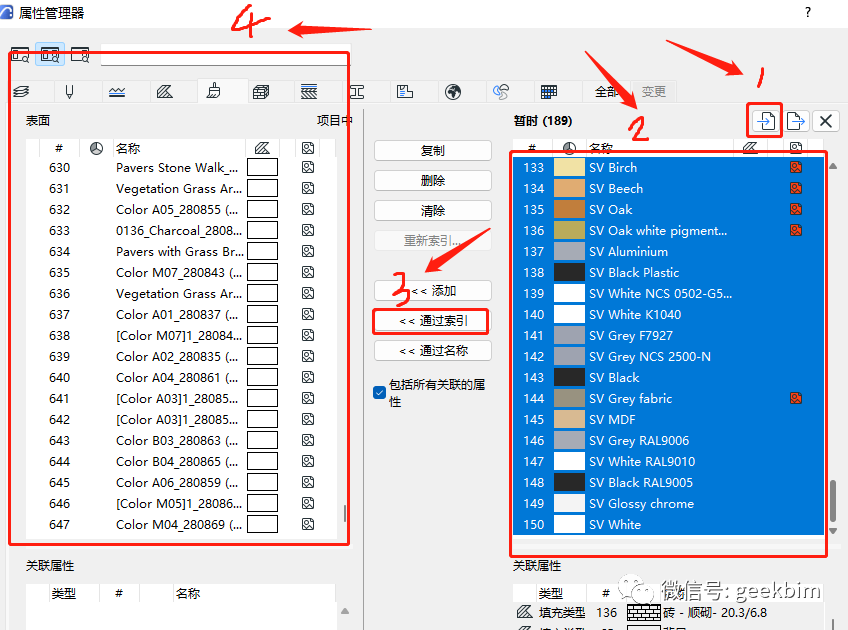Click the import attribute file icon
This screenshot has width=848, height=630.
coord(765,121)
